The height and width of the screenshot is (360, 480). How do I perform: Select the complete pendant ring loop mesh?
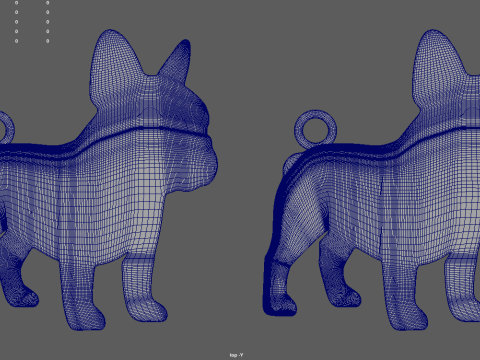[315, 129]
